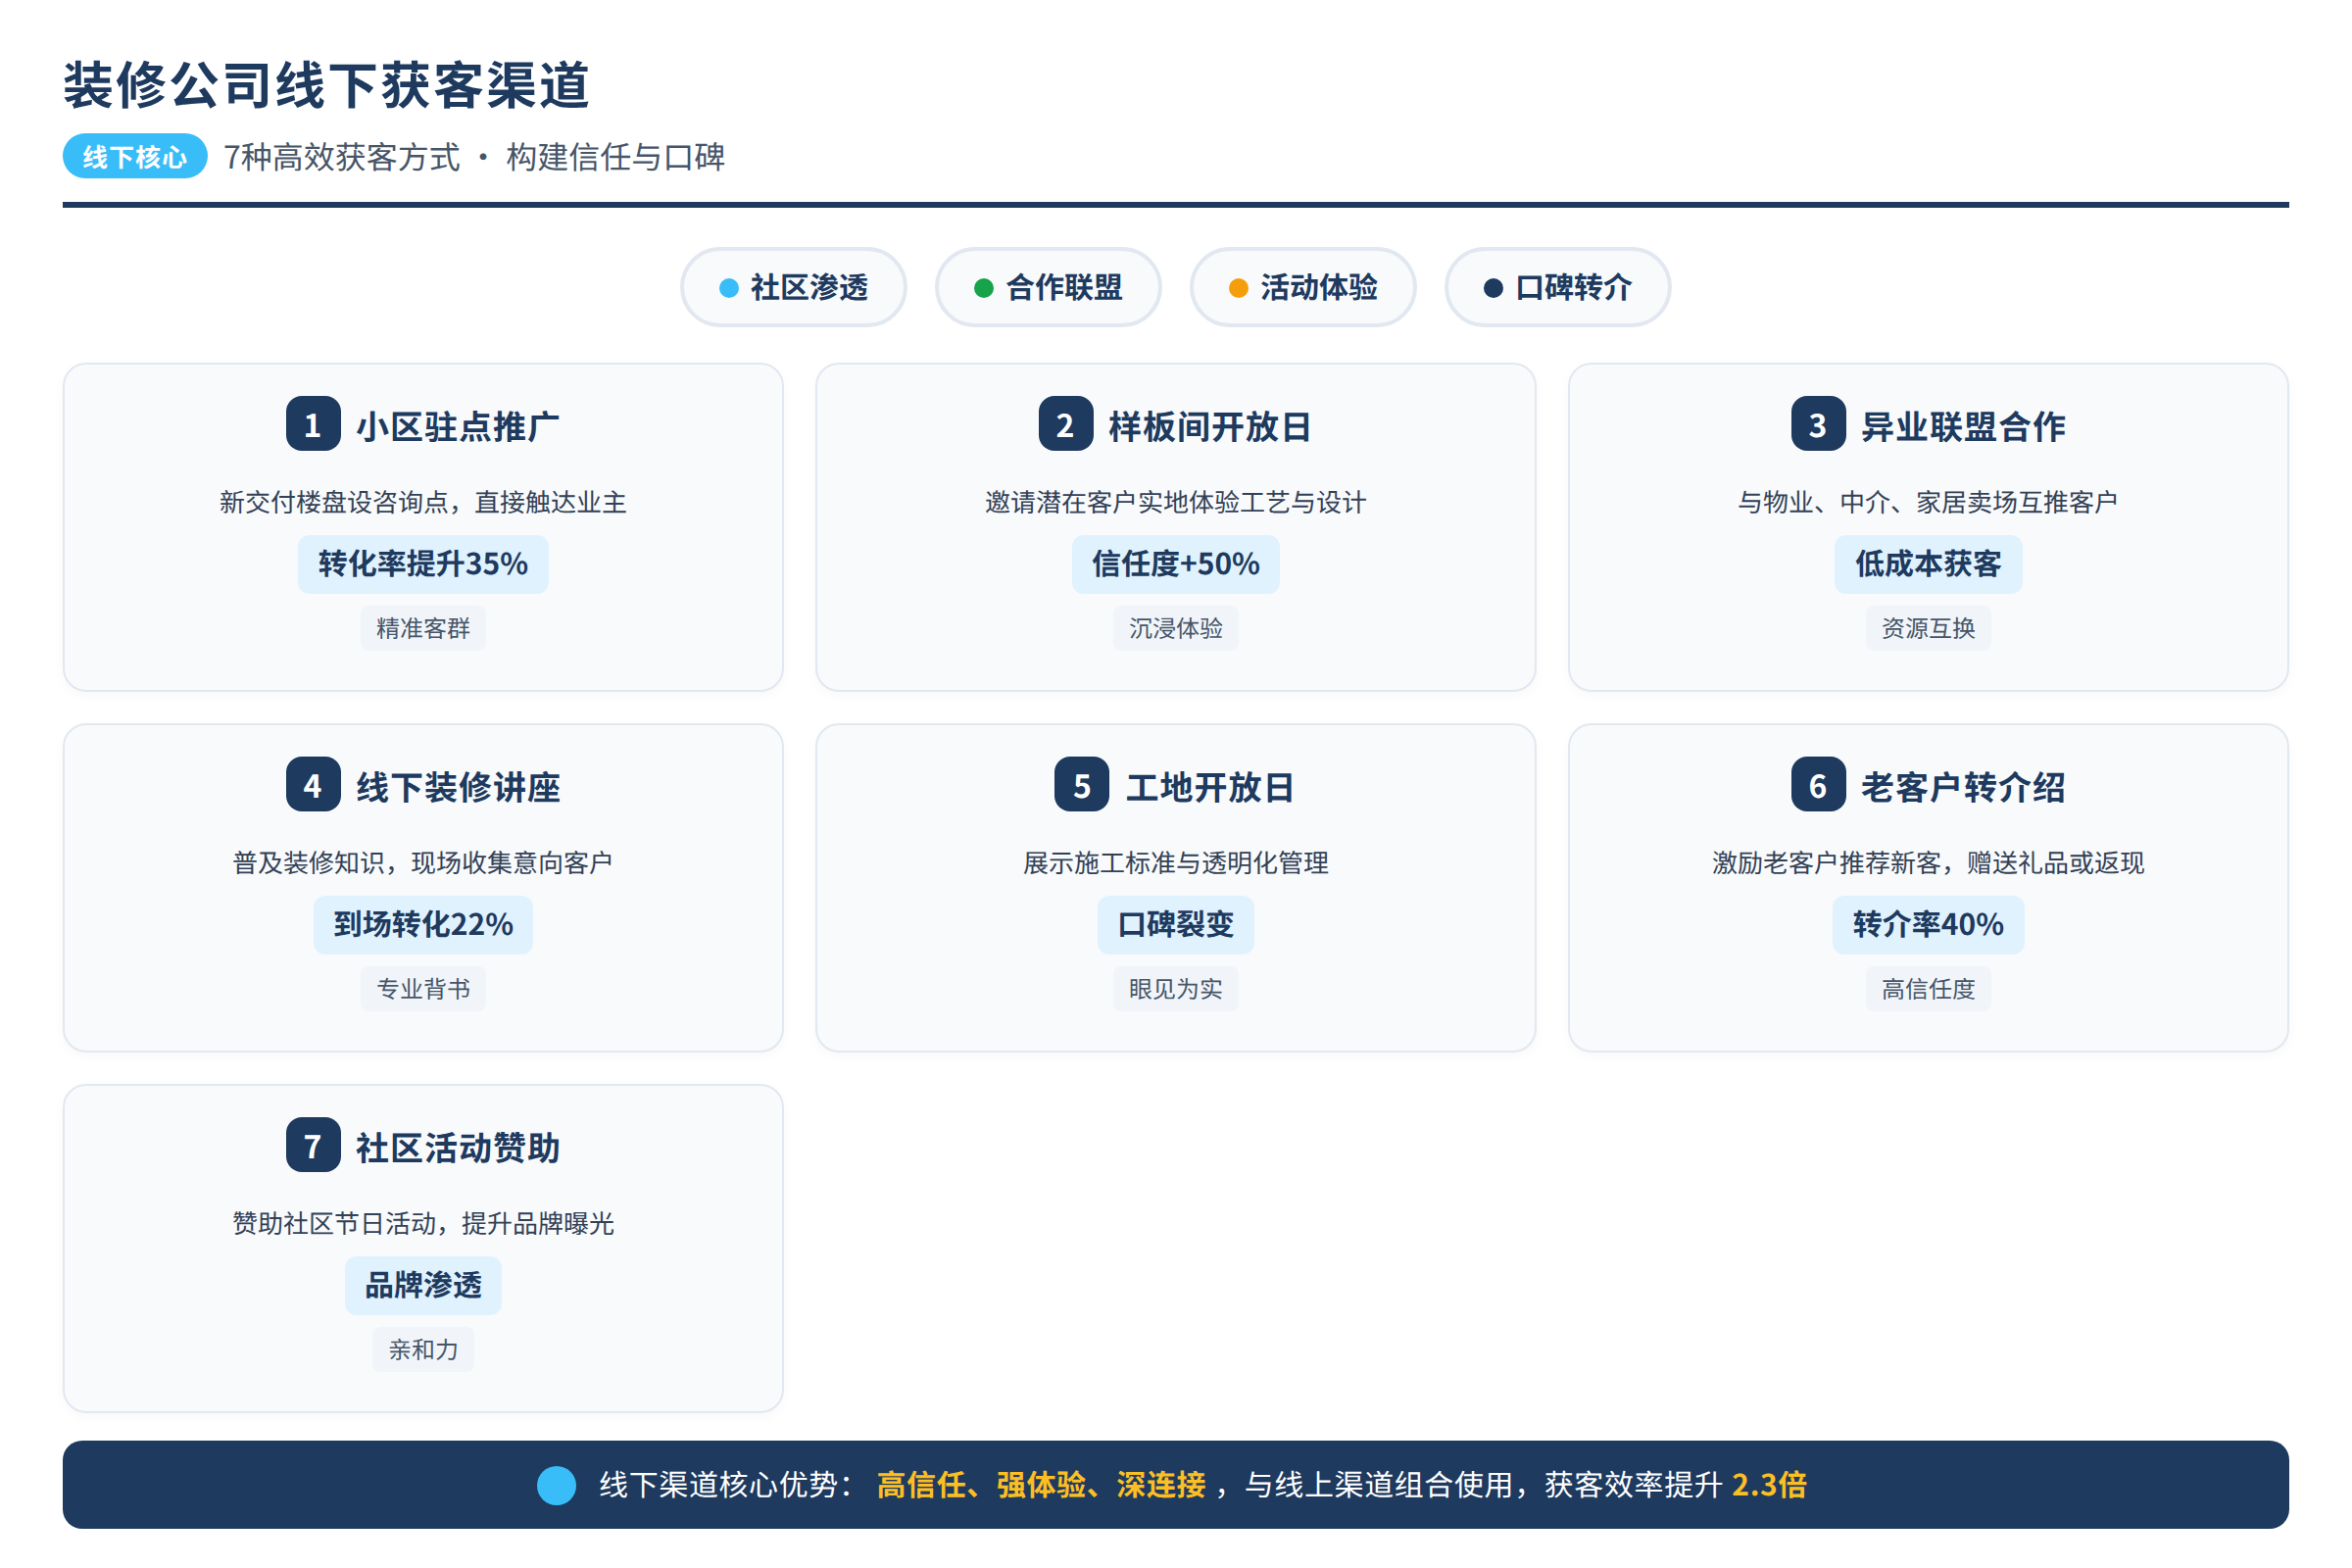Image resolution: width=2352 pixels, height=1568 pixels.
Task: Click the 到场转化22% highlight
Action: point(423,925)
